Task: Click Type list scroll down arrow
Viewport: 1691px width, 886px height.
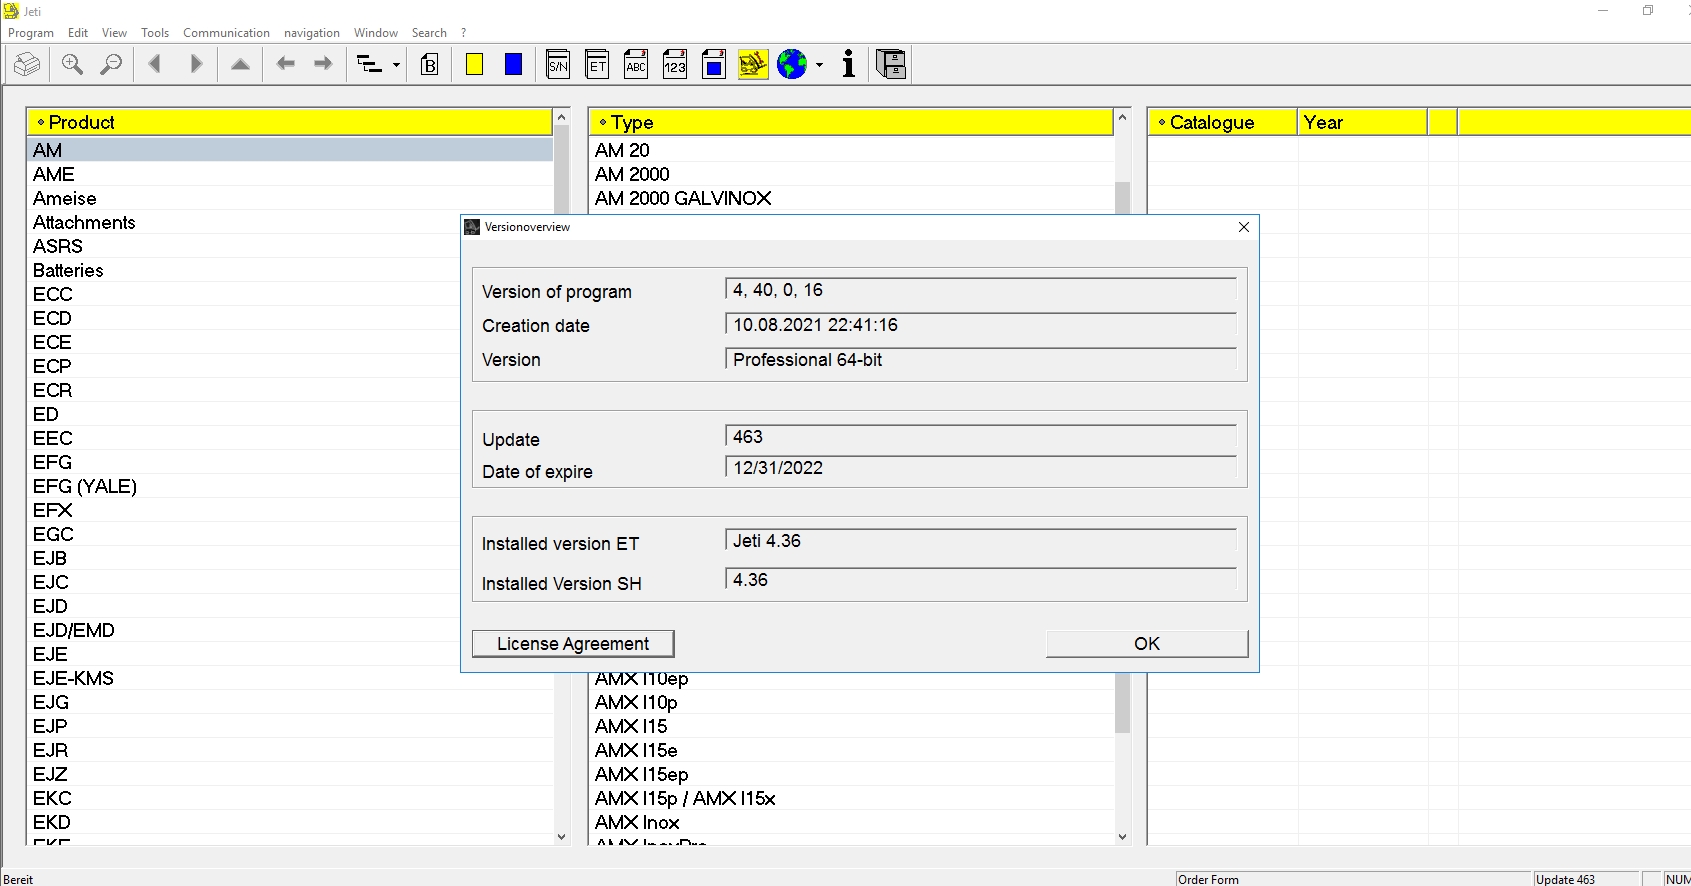Action: pos(1122,837)
